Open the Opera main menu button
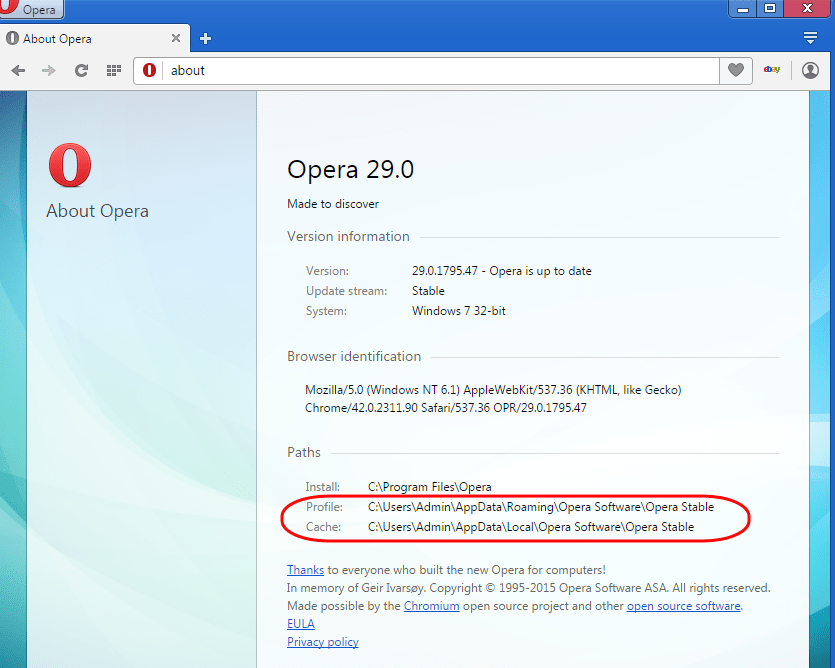 [31, 9]
